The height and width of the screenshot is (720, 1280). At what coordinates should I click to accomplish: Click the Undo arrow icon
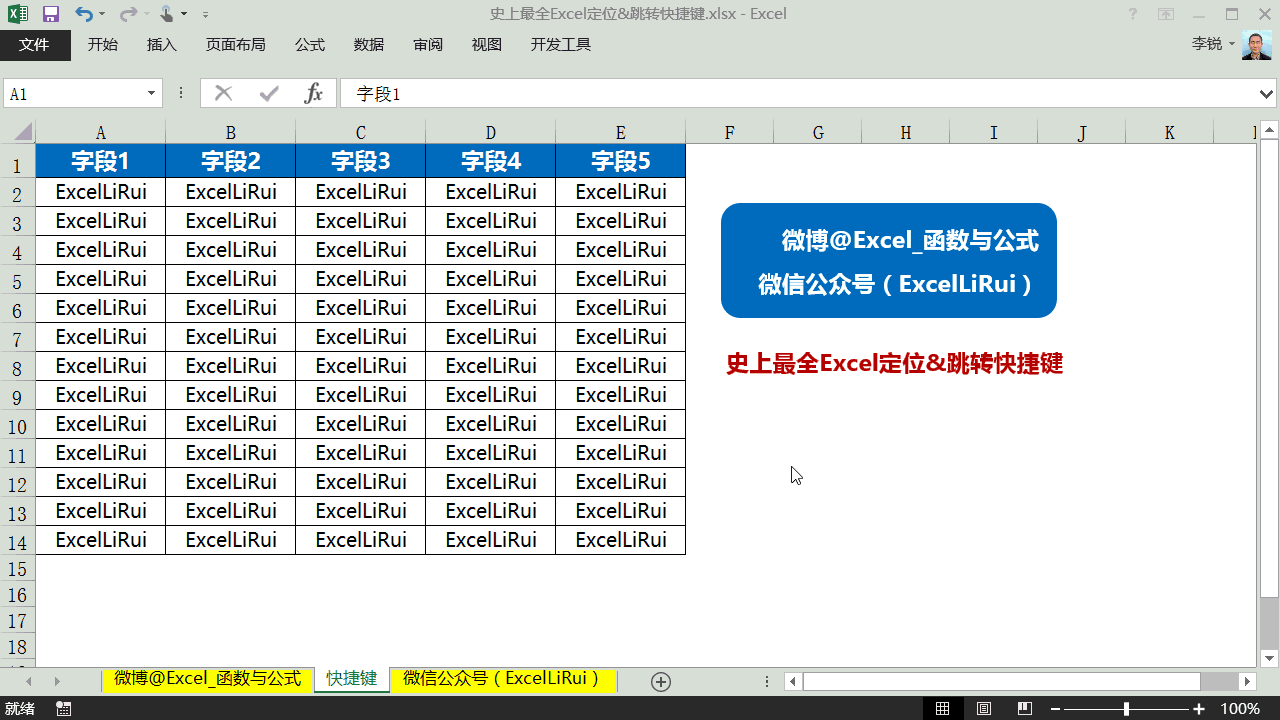click(x=83, y=14)
